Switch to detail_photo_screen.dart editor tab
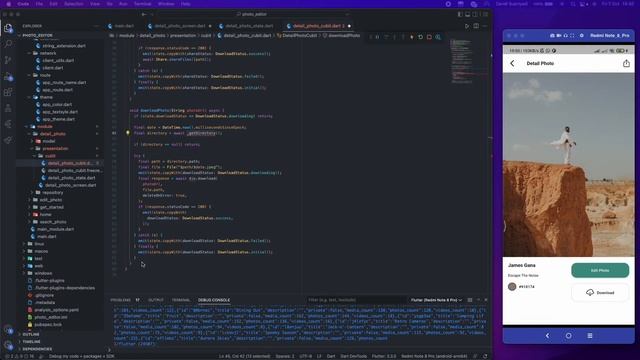Screen dimensions: 640x360 180,26
